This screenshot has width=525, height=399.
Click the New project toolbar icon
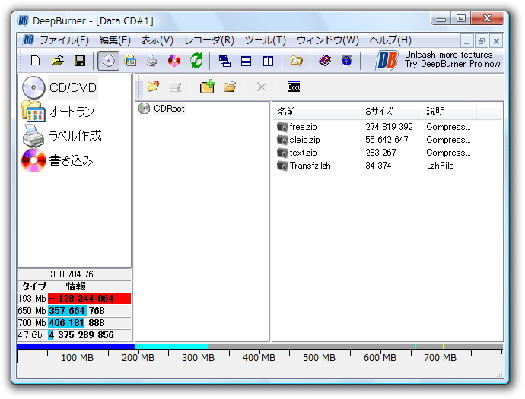(35, 61)
